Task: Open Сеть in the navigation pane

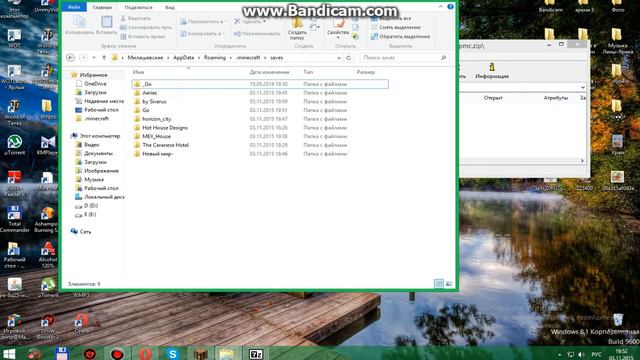Action: [x=85, y=231]
